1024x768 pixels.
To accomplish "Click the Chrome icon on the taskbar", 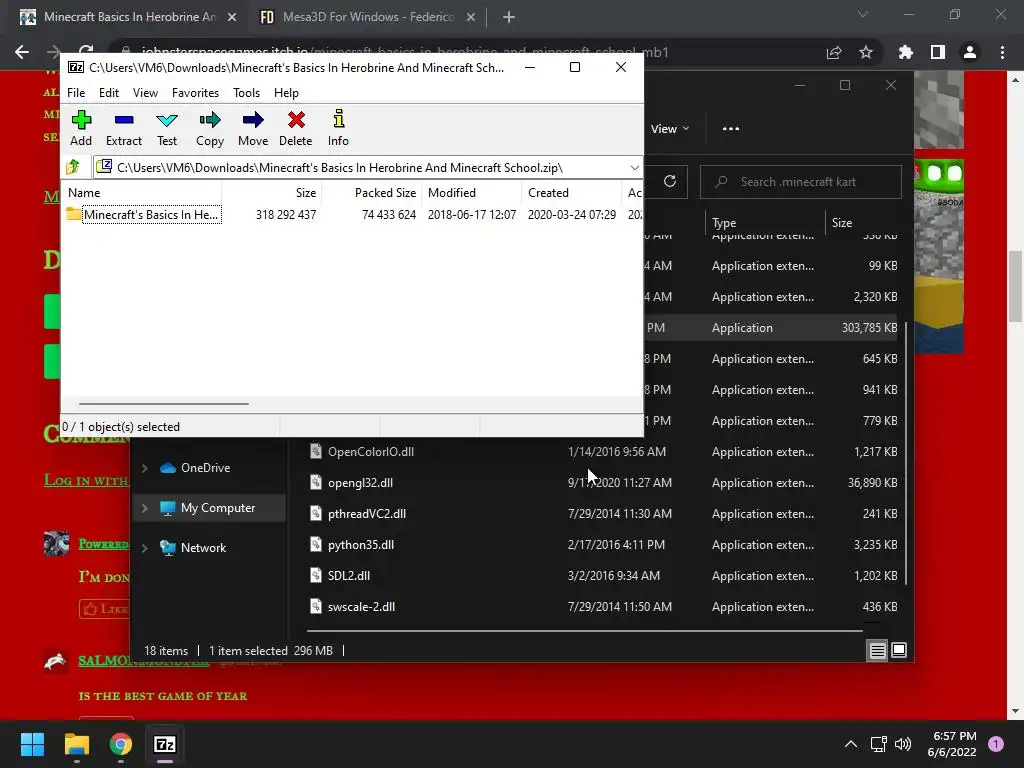I will (121, 744).
